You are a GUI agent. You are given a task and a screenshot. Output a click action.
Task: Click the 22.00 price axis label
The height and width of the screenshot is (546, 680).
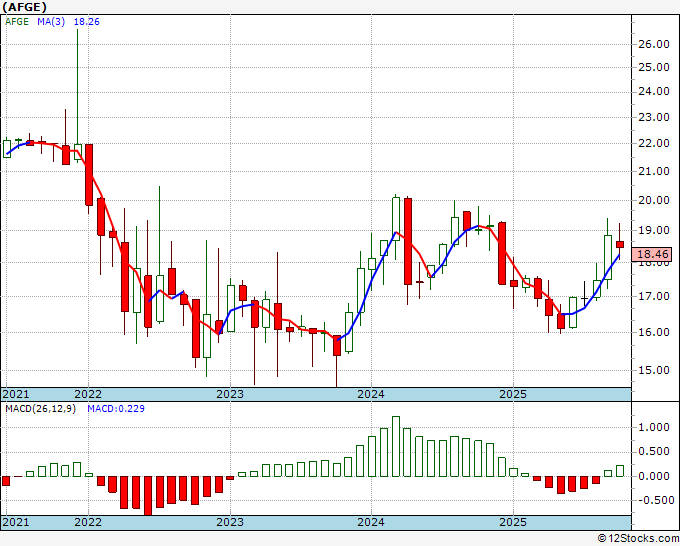654,144
